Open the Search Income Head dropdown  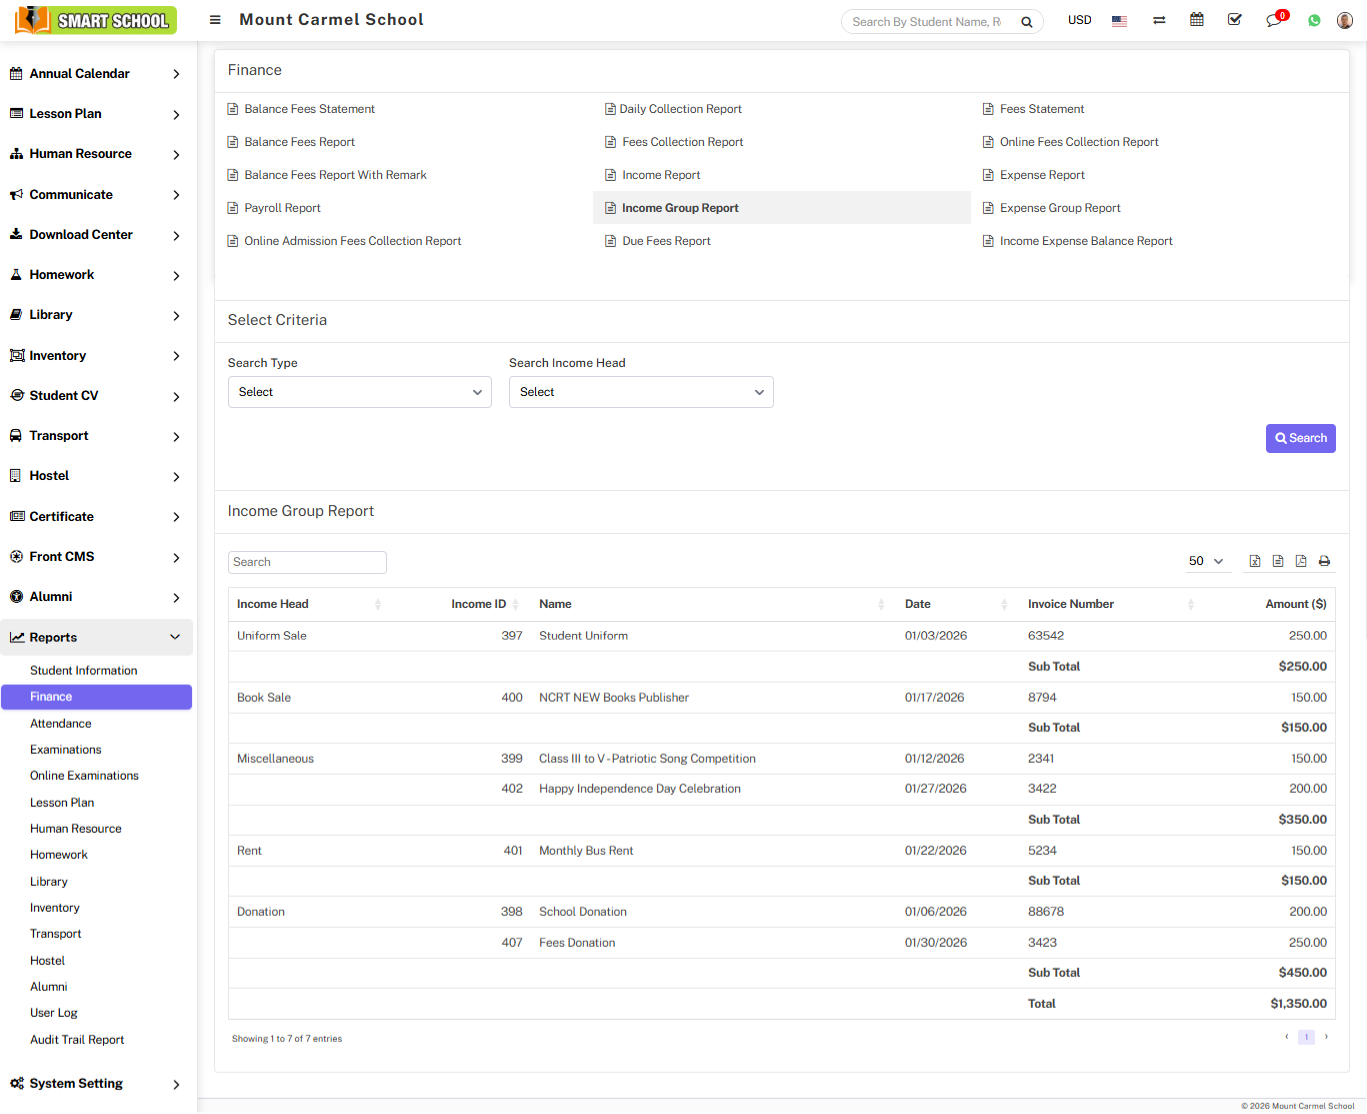pyautogui.click(x=641, y=392)
